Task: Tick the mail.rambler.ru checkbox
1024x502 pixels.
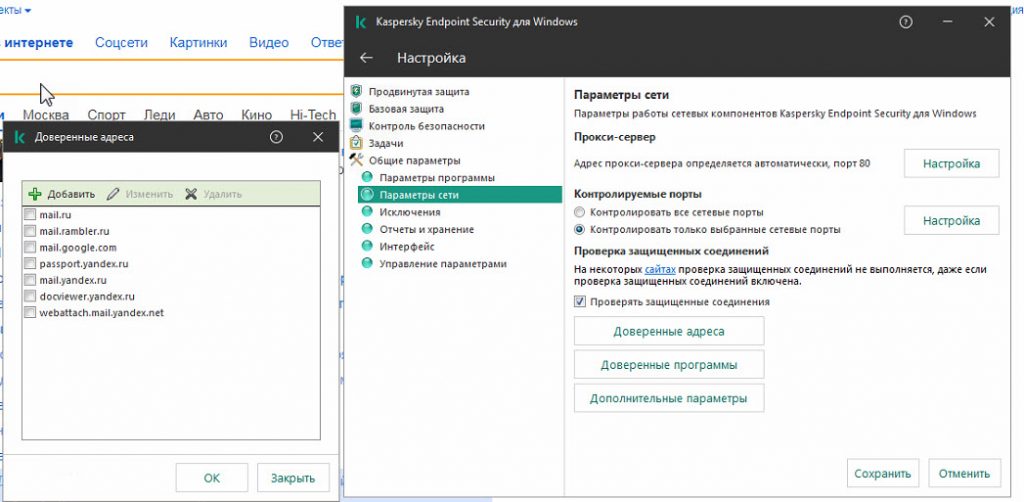Action: coord(30,230)
